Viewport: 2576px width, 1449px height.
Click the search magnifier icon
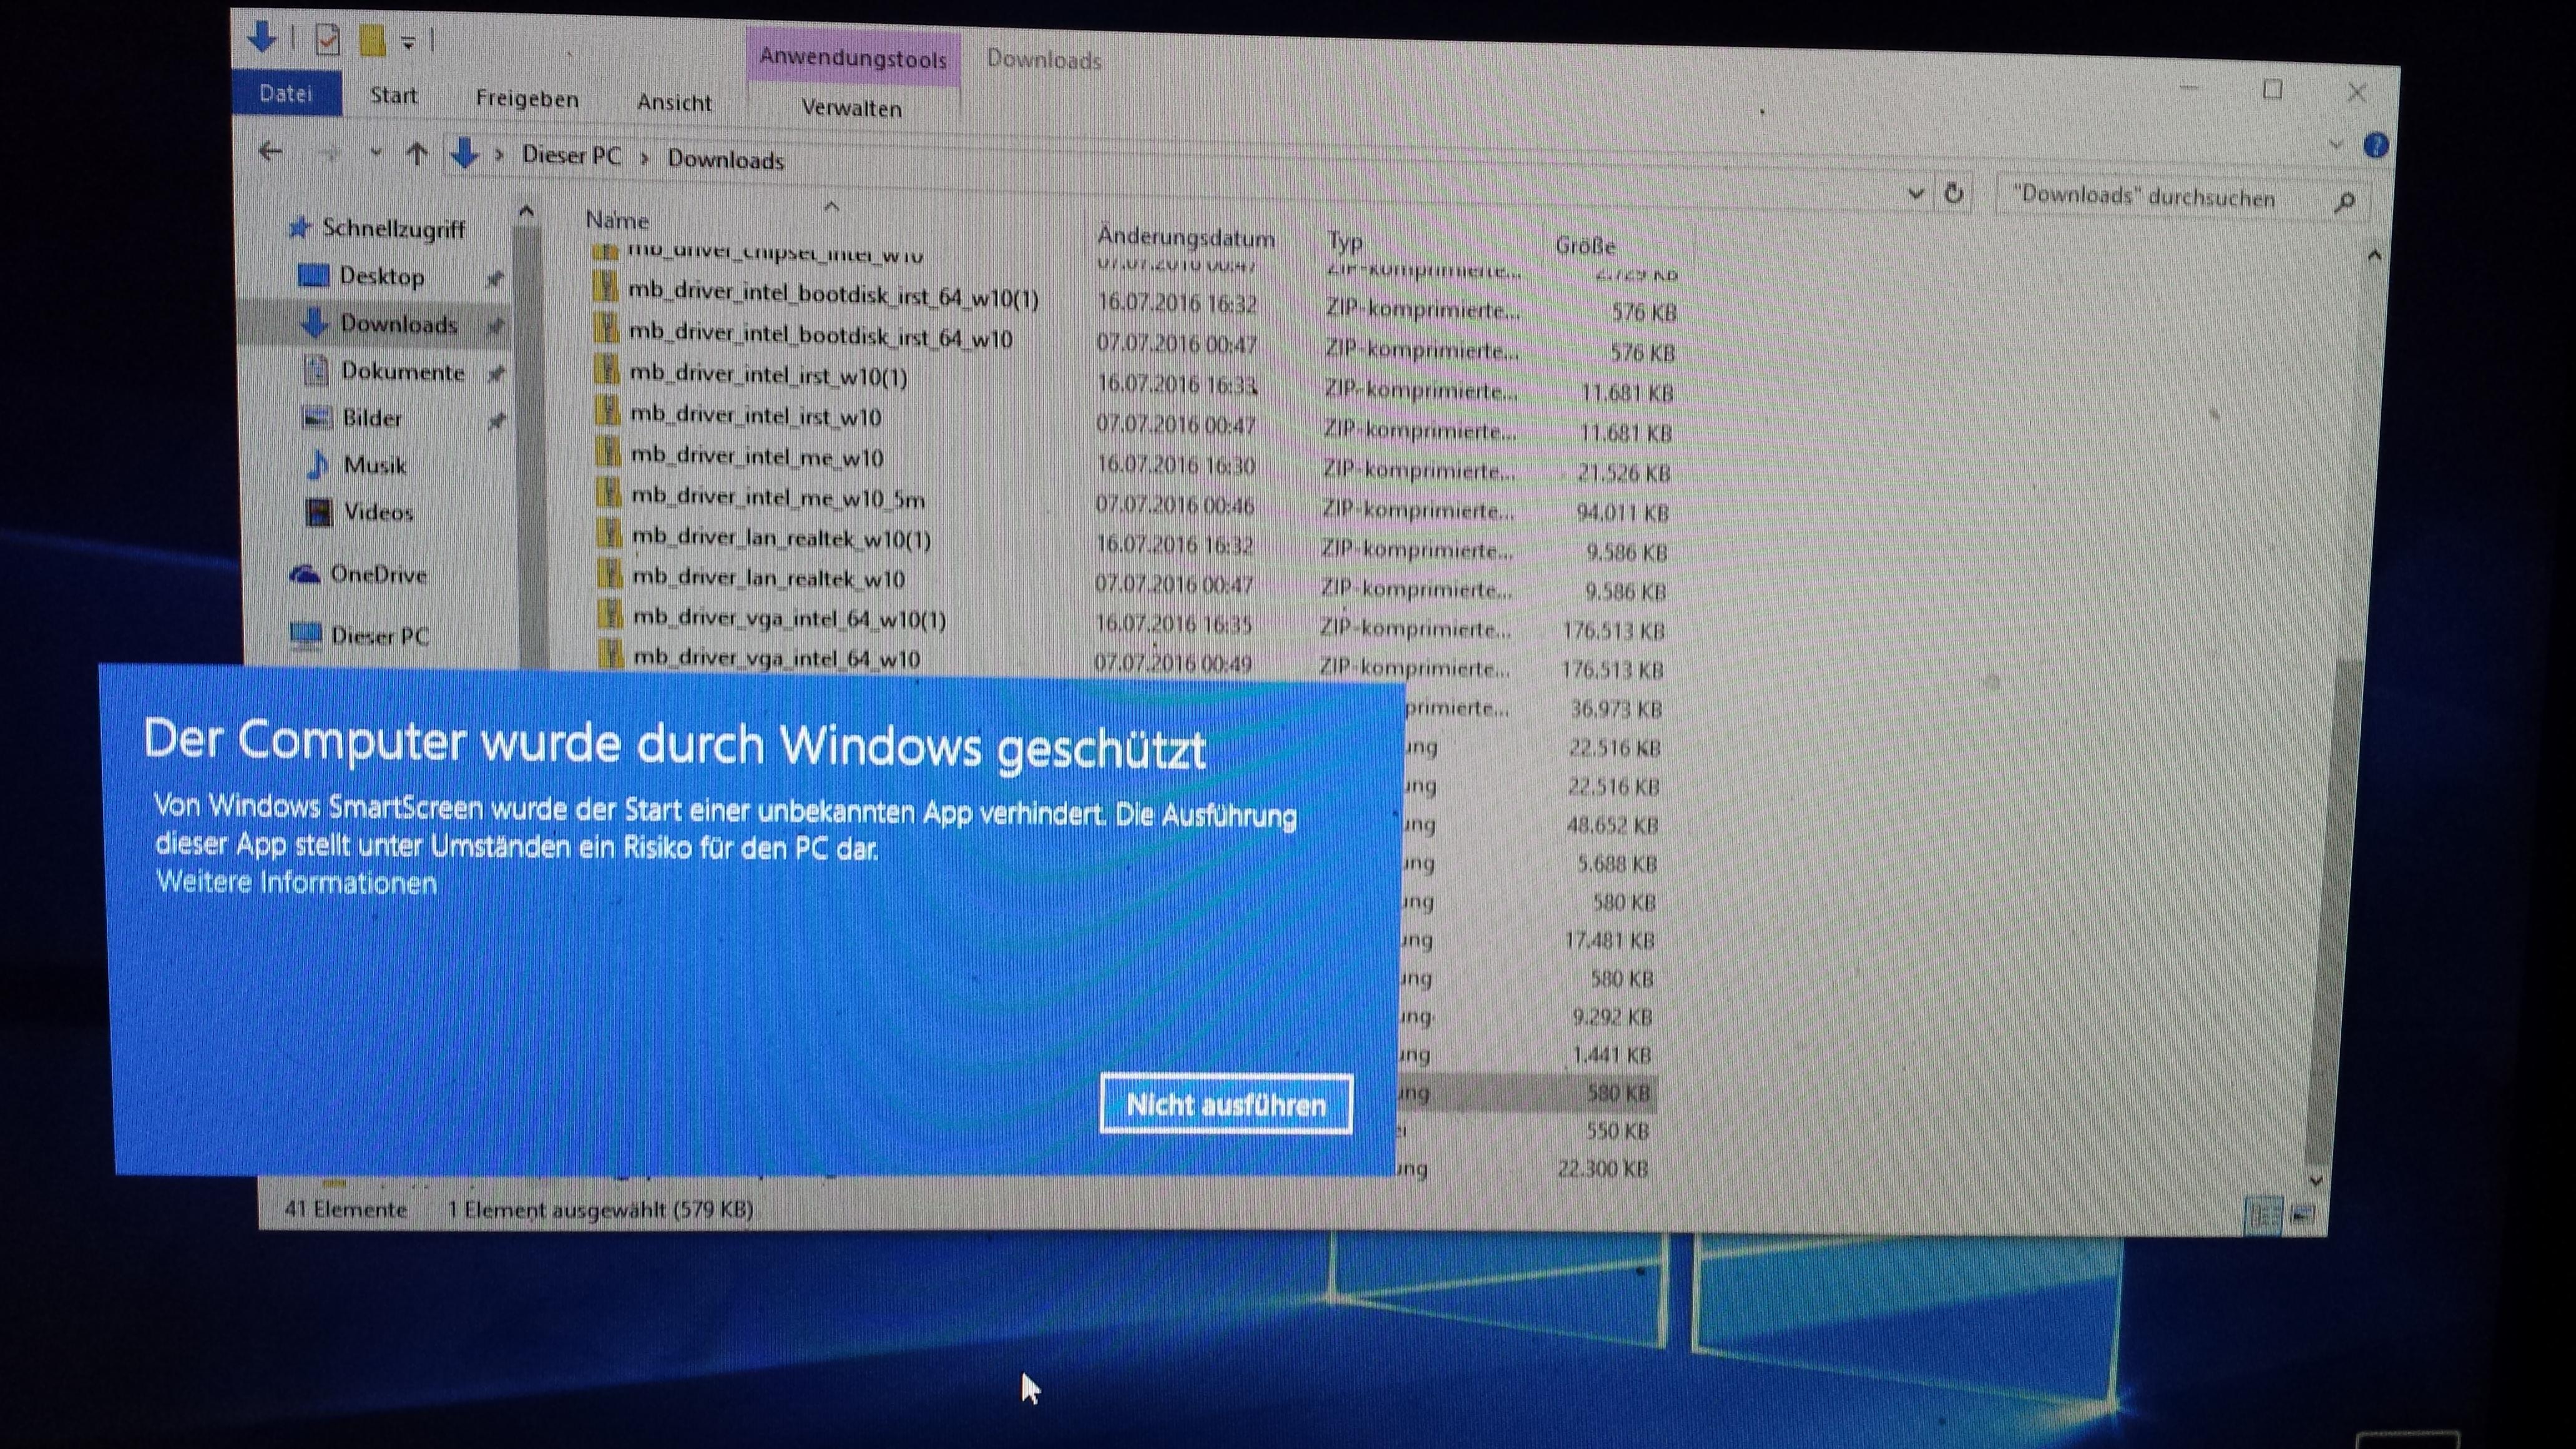[2344, 203]
